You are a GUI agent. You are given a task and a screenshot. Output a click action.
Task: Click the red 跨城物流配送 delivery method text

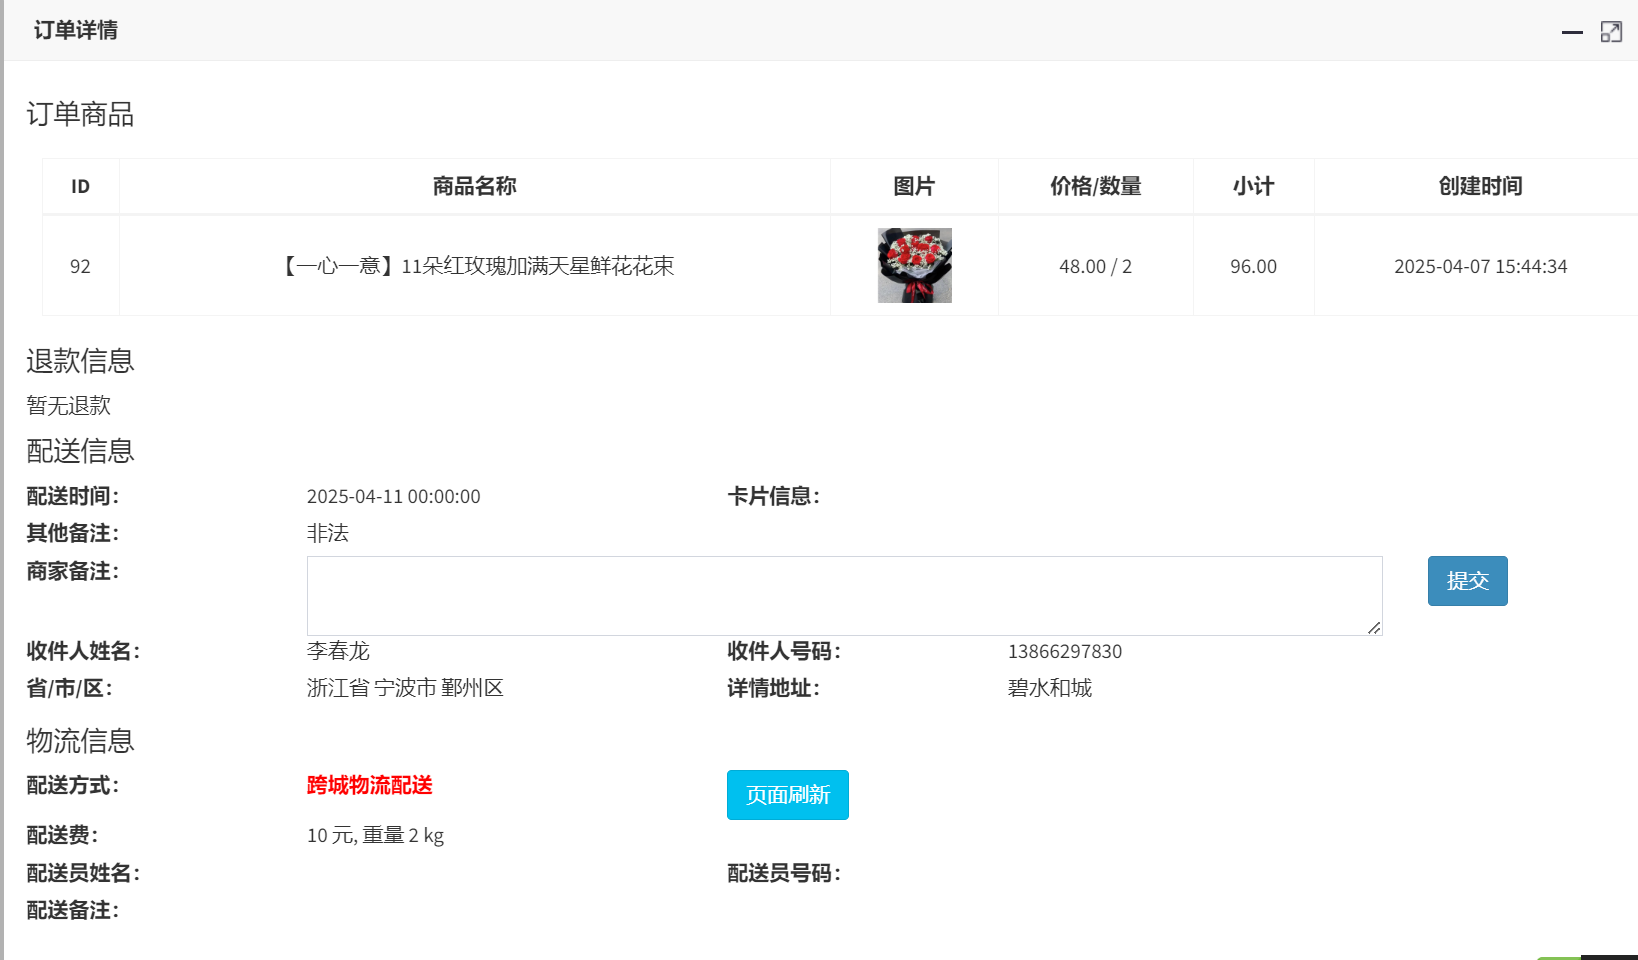(x=369, y=785)
